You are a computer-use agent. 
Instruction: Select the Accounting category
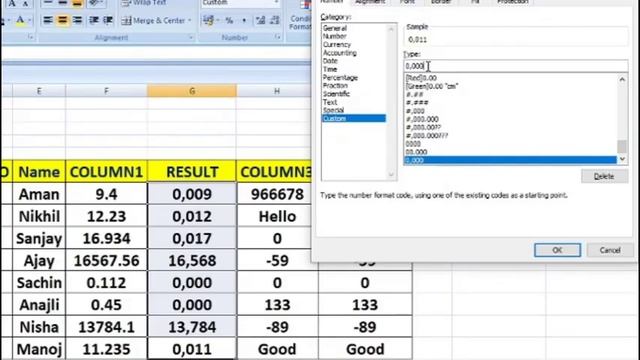[340, 53]
